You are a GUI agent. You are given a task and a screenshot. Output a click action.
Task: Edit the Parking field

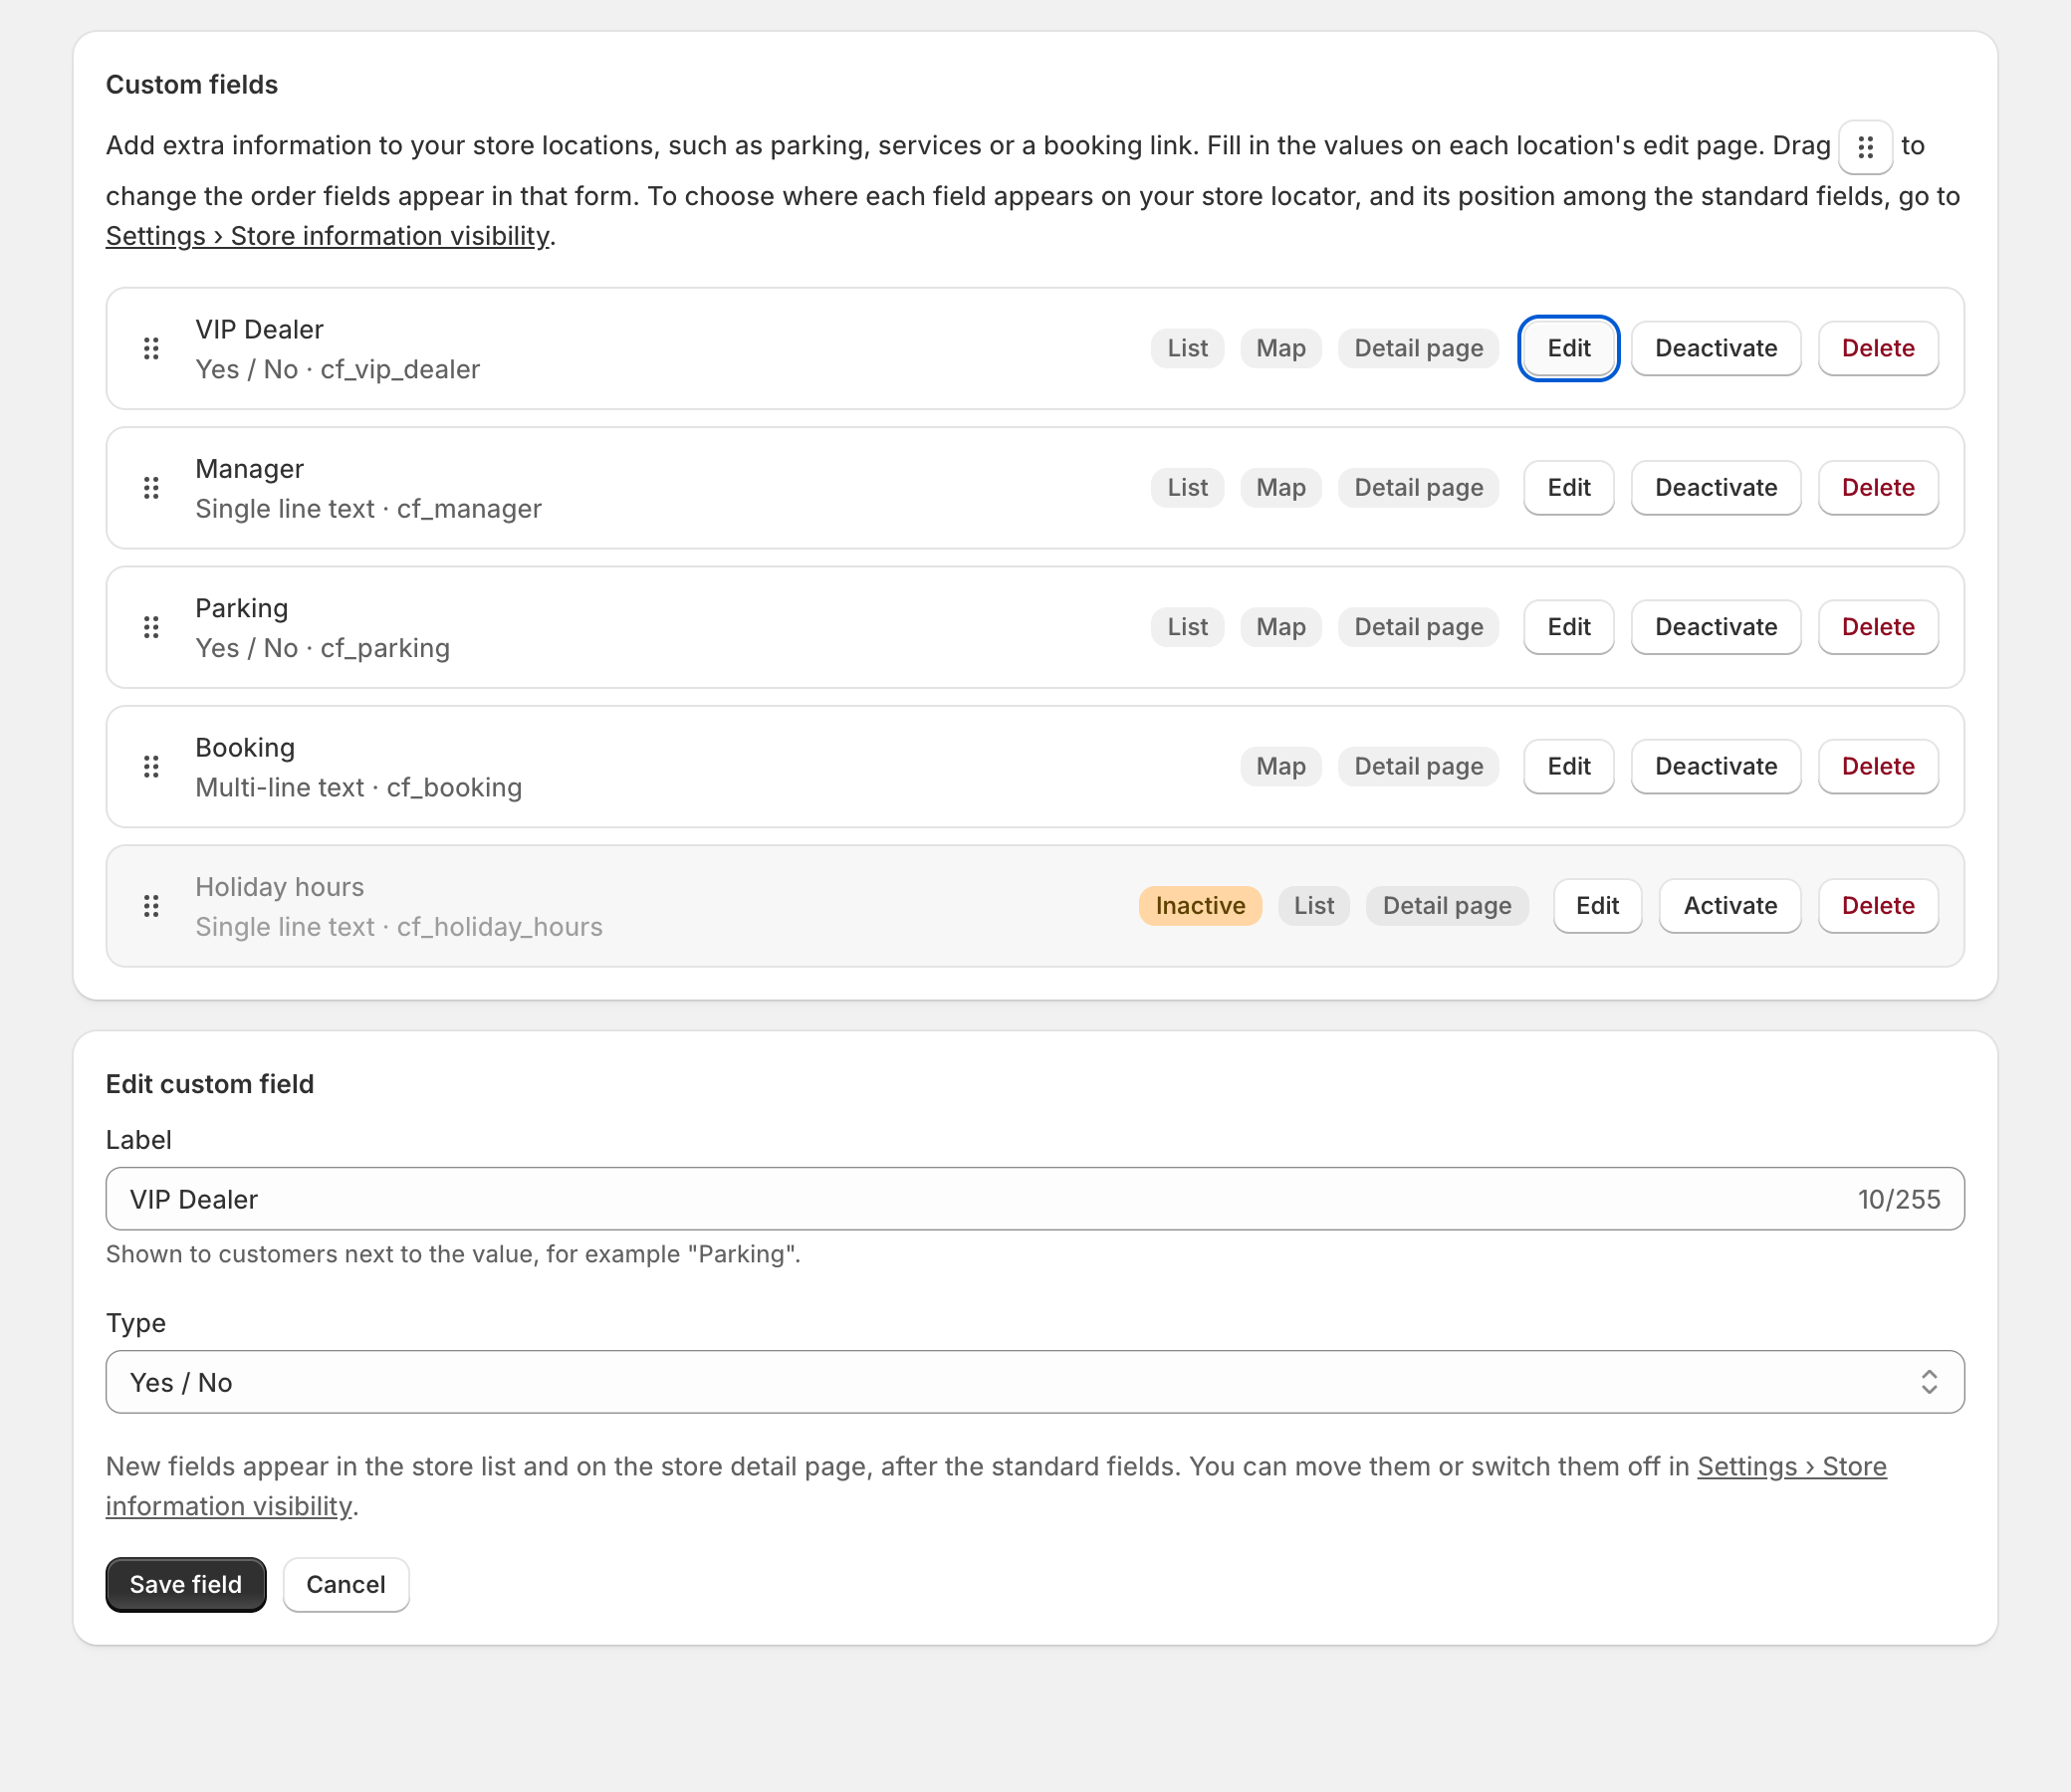pyautogui.click(x=1568, y=627)
